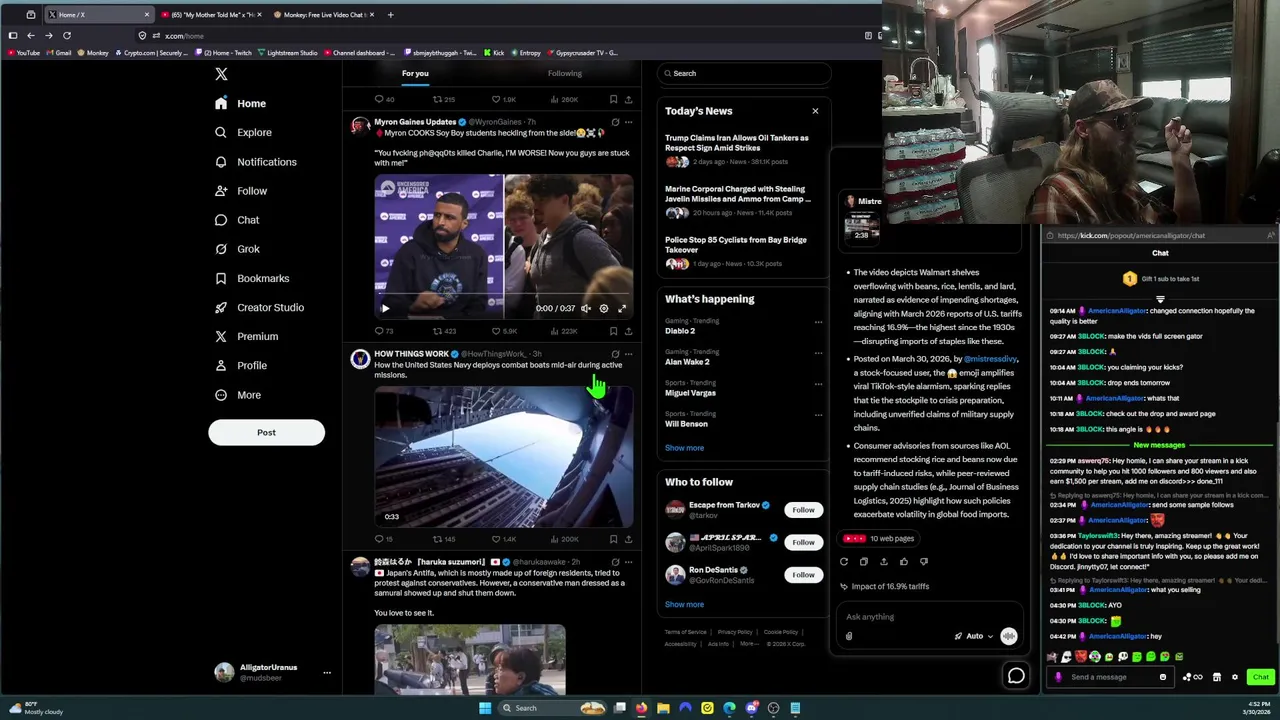
Task: Follow Escape from Tarkov
Action: coord(803,510)
